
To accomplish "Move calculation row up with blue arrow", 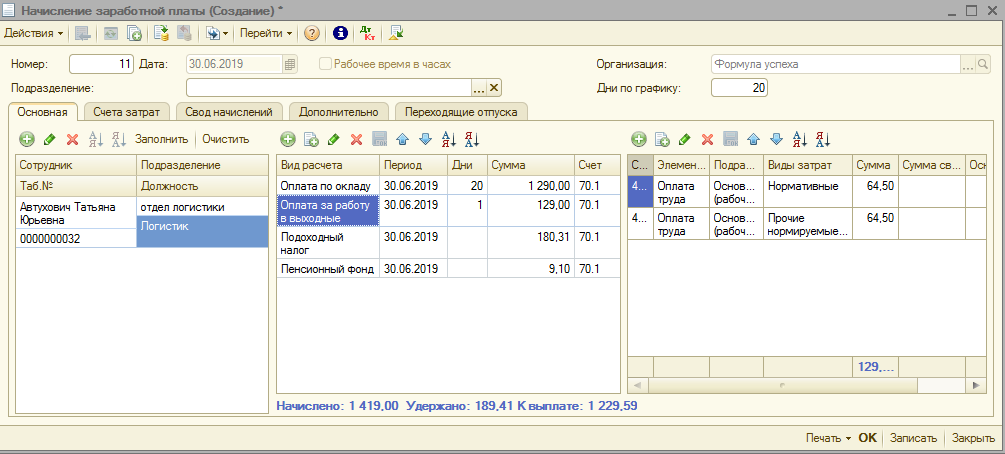I will [403, 139].
